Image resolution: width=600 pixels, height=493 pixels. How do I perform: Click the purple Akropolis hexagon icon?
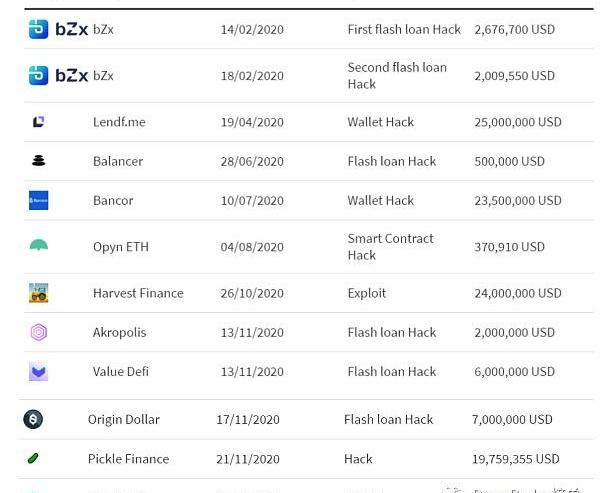pyautogui.click(x=39, y=332)
